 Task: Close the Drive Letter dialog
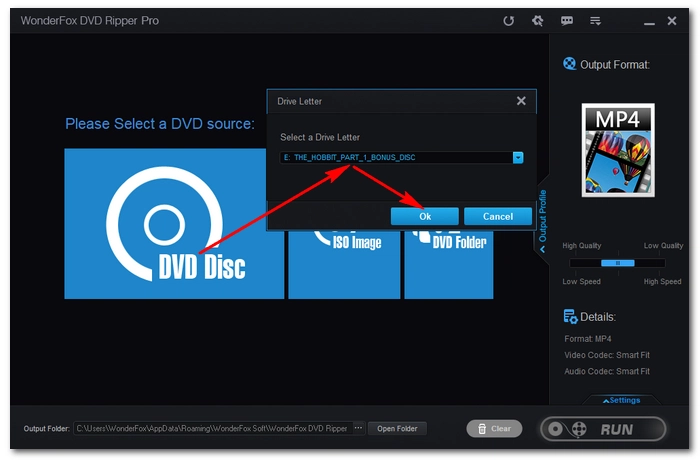click(521, 101)
